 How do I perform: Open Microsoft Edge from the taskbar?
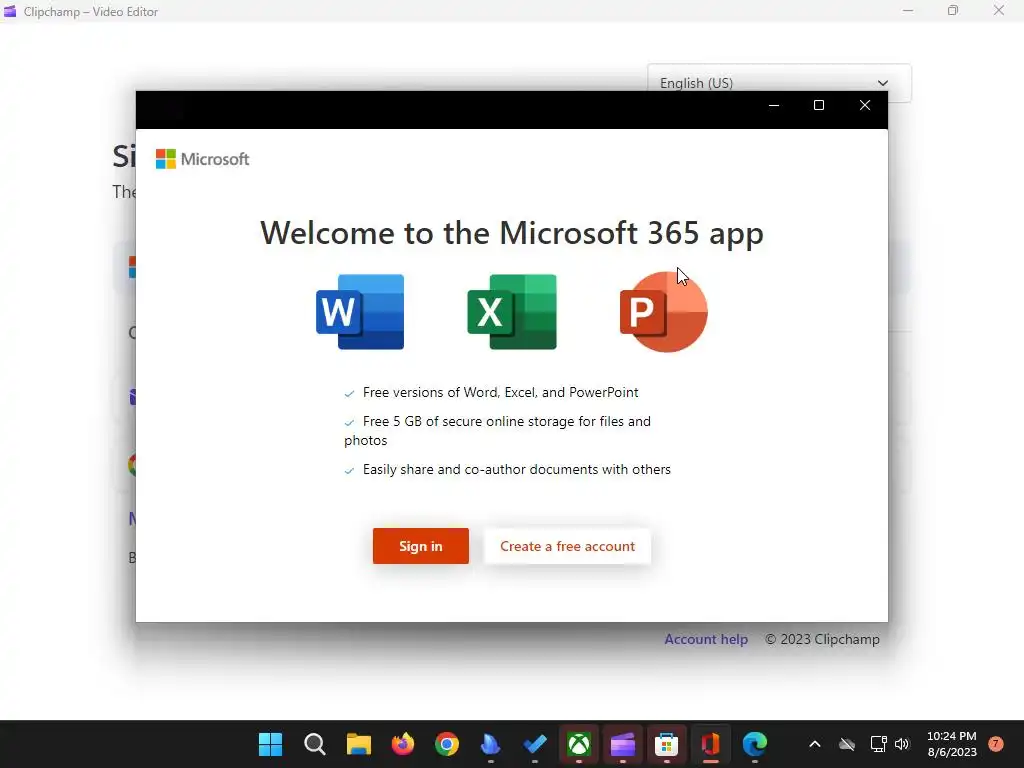[x=755, y=744]
